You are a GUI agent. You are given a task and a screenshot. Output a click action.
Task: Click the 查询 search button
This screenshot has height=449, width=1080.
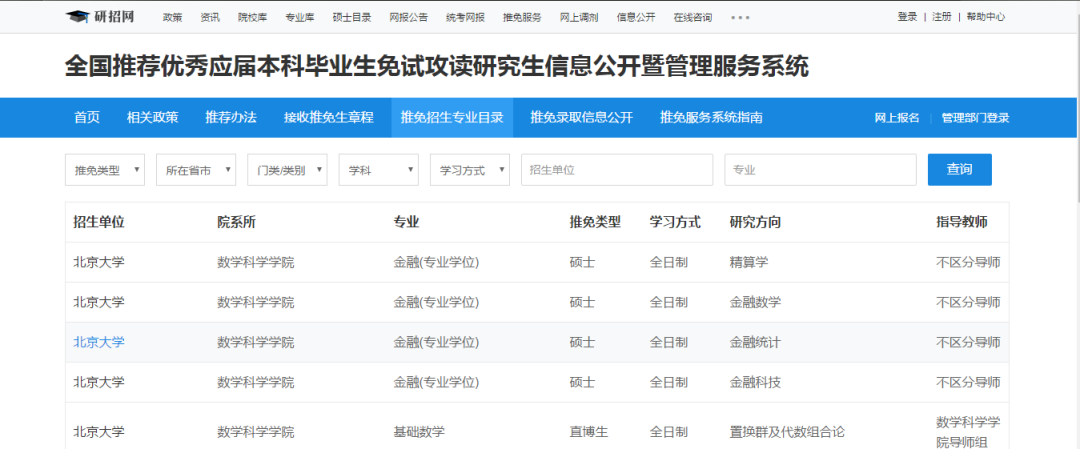(959, 169)
